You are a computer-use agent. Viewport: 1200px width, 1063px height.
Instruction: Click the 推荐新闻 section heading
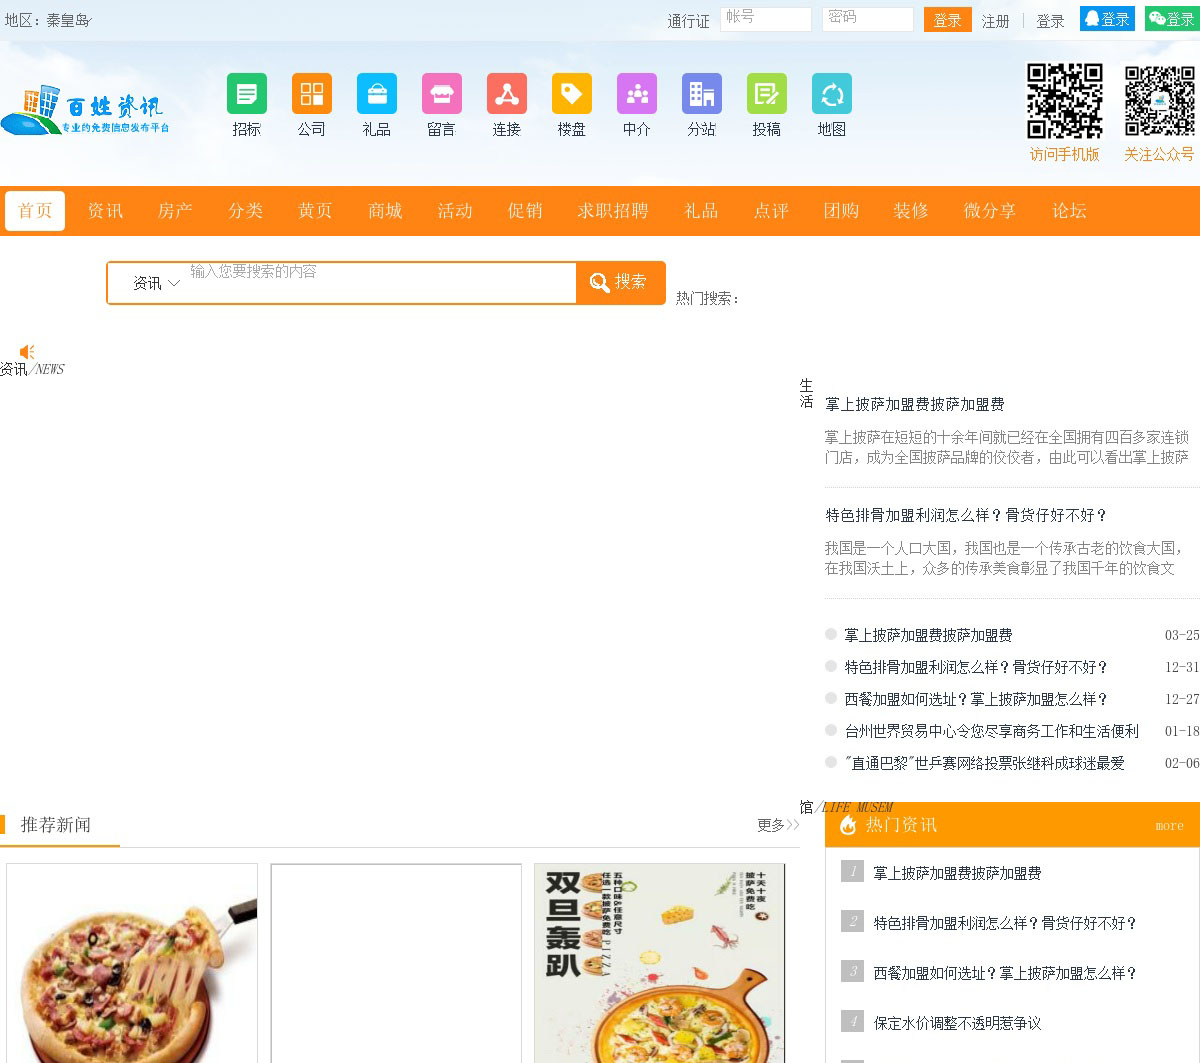(56, 825)
